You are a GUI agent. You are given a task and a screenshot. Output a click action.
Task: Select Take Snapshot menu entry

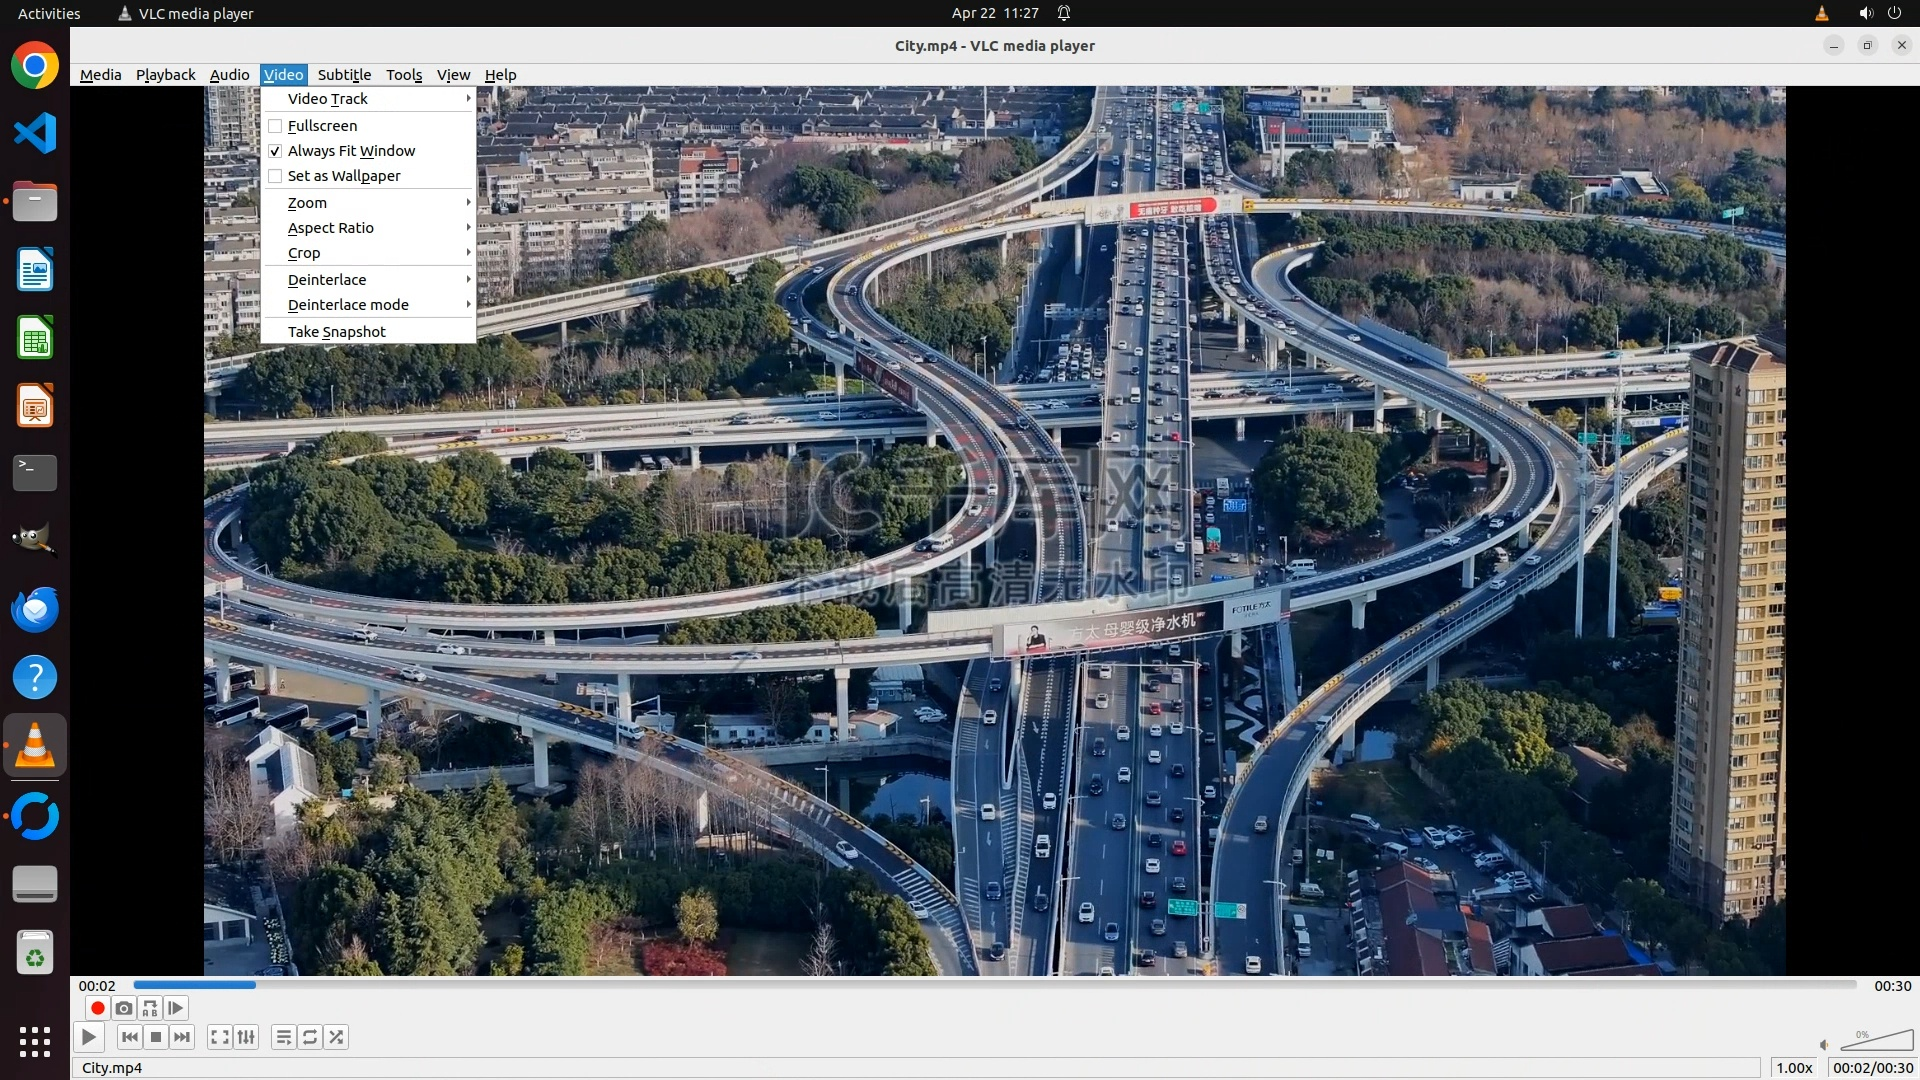(x=336, y=332)
